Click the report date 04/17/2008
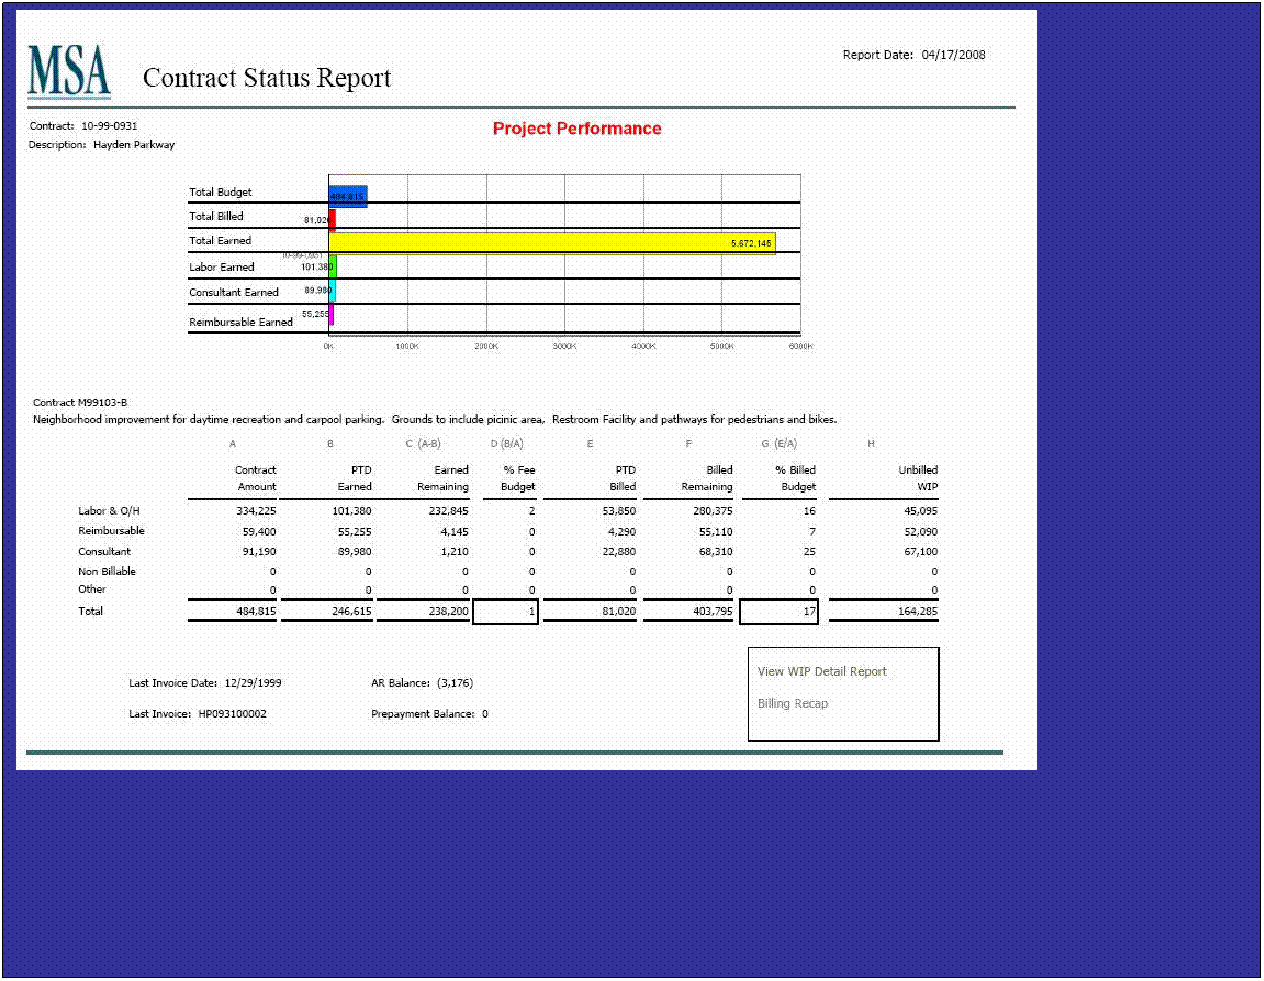 pos(953,55)
